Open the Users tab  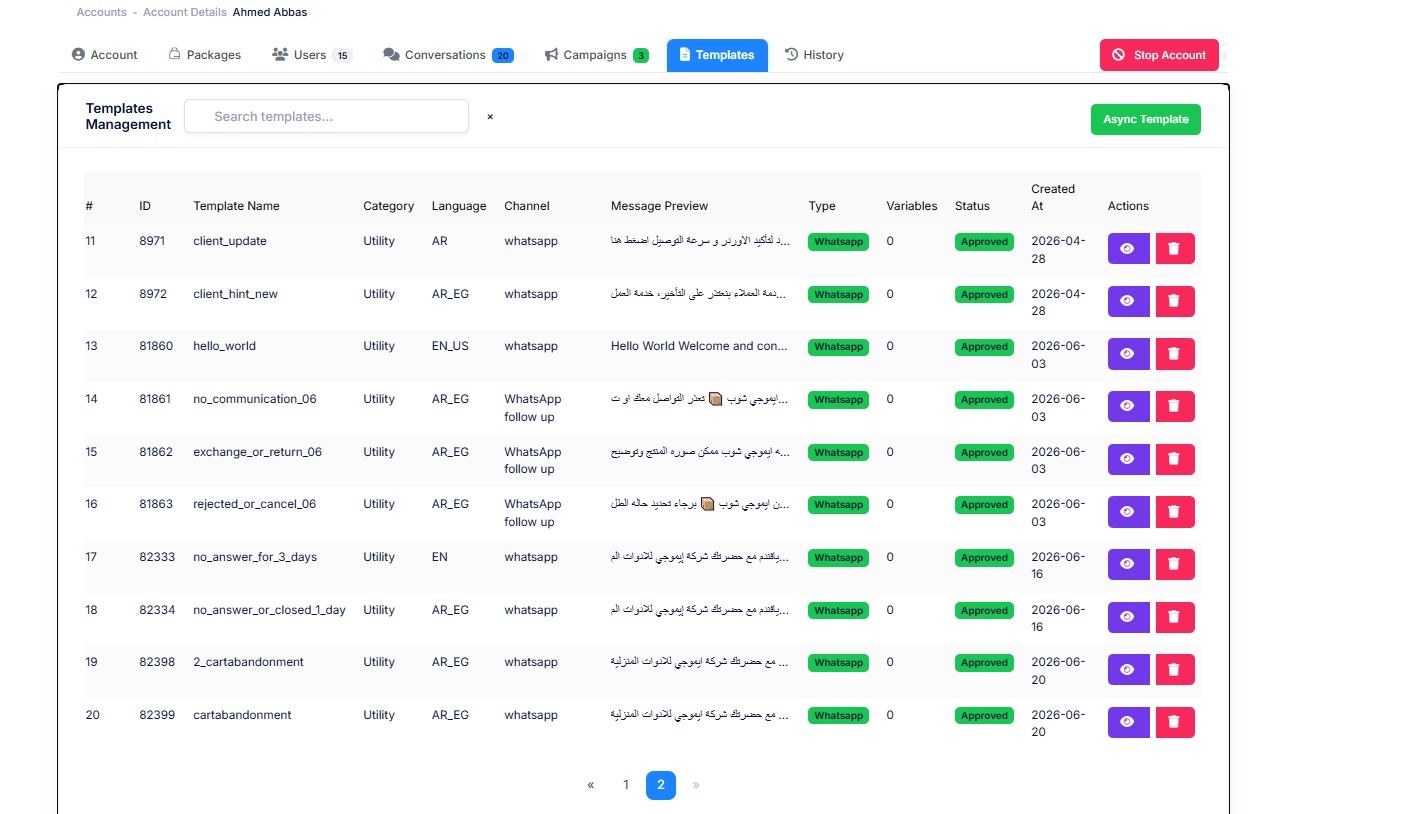point(312,55)
